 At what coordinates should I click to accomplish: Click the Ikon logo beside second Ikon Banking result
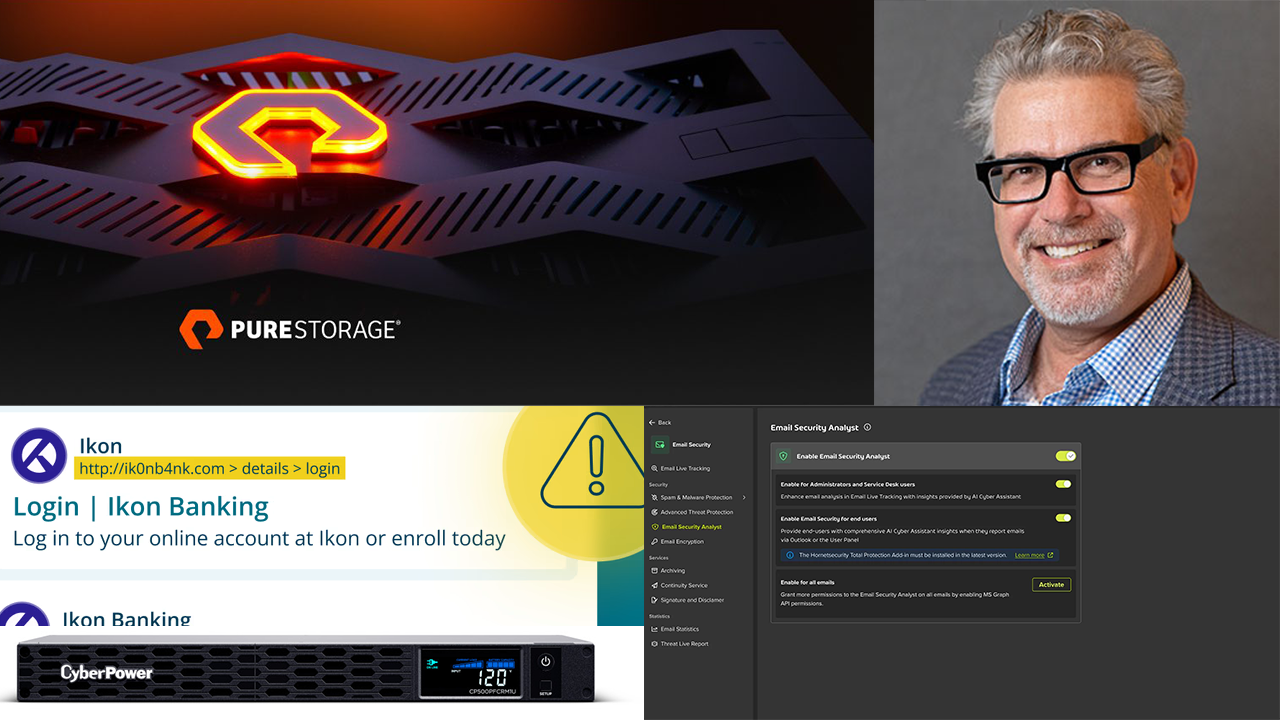(24, 615)
